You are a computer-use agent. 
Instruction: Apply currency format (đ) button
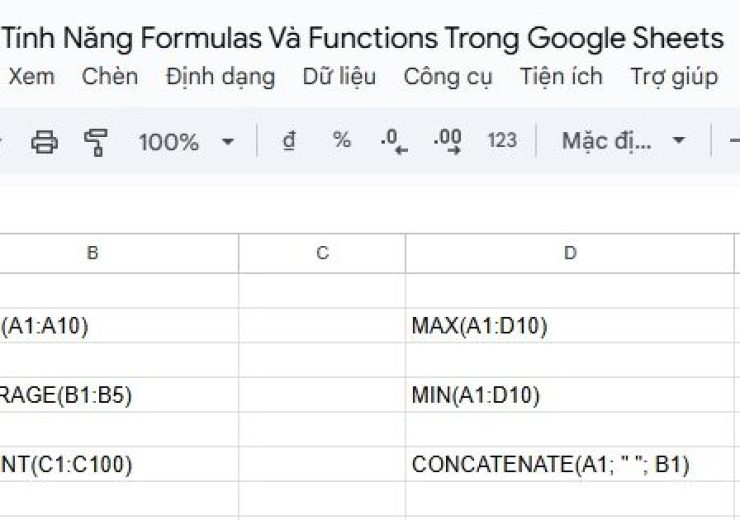tap(289, 141)
